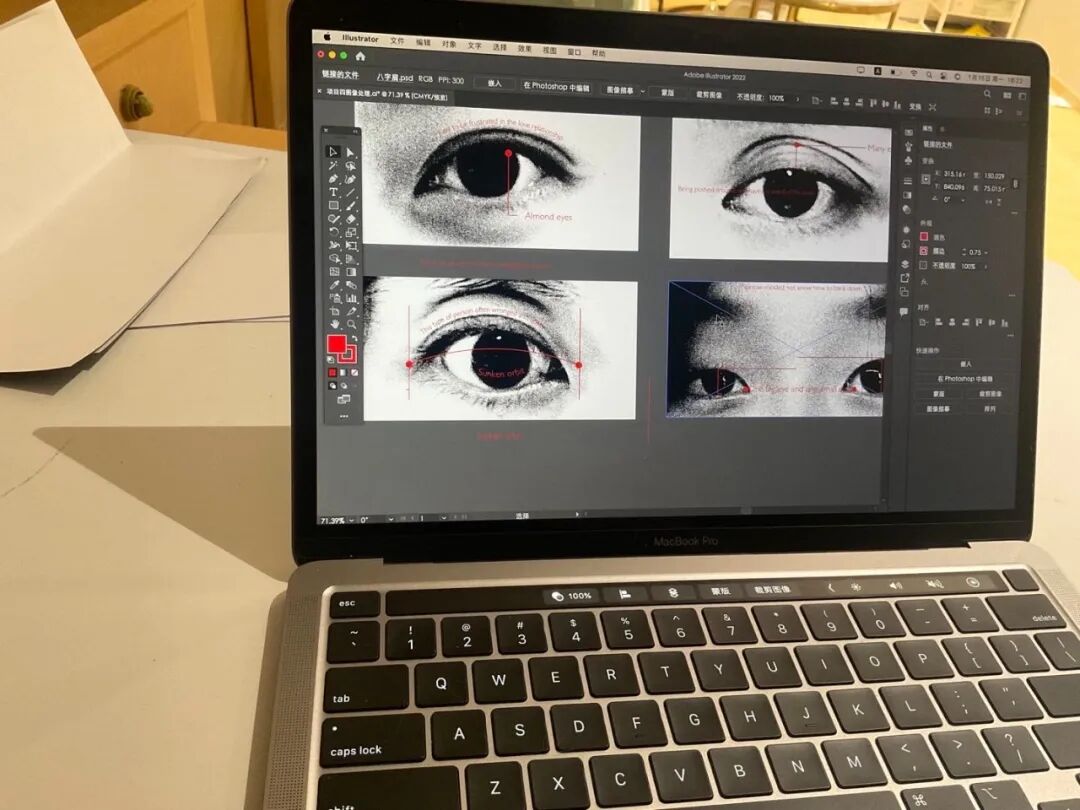
Task: Select the Eraser tool
Action: pos(351,218)
